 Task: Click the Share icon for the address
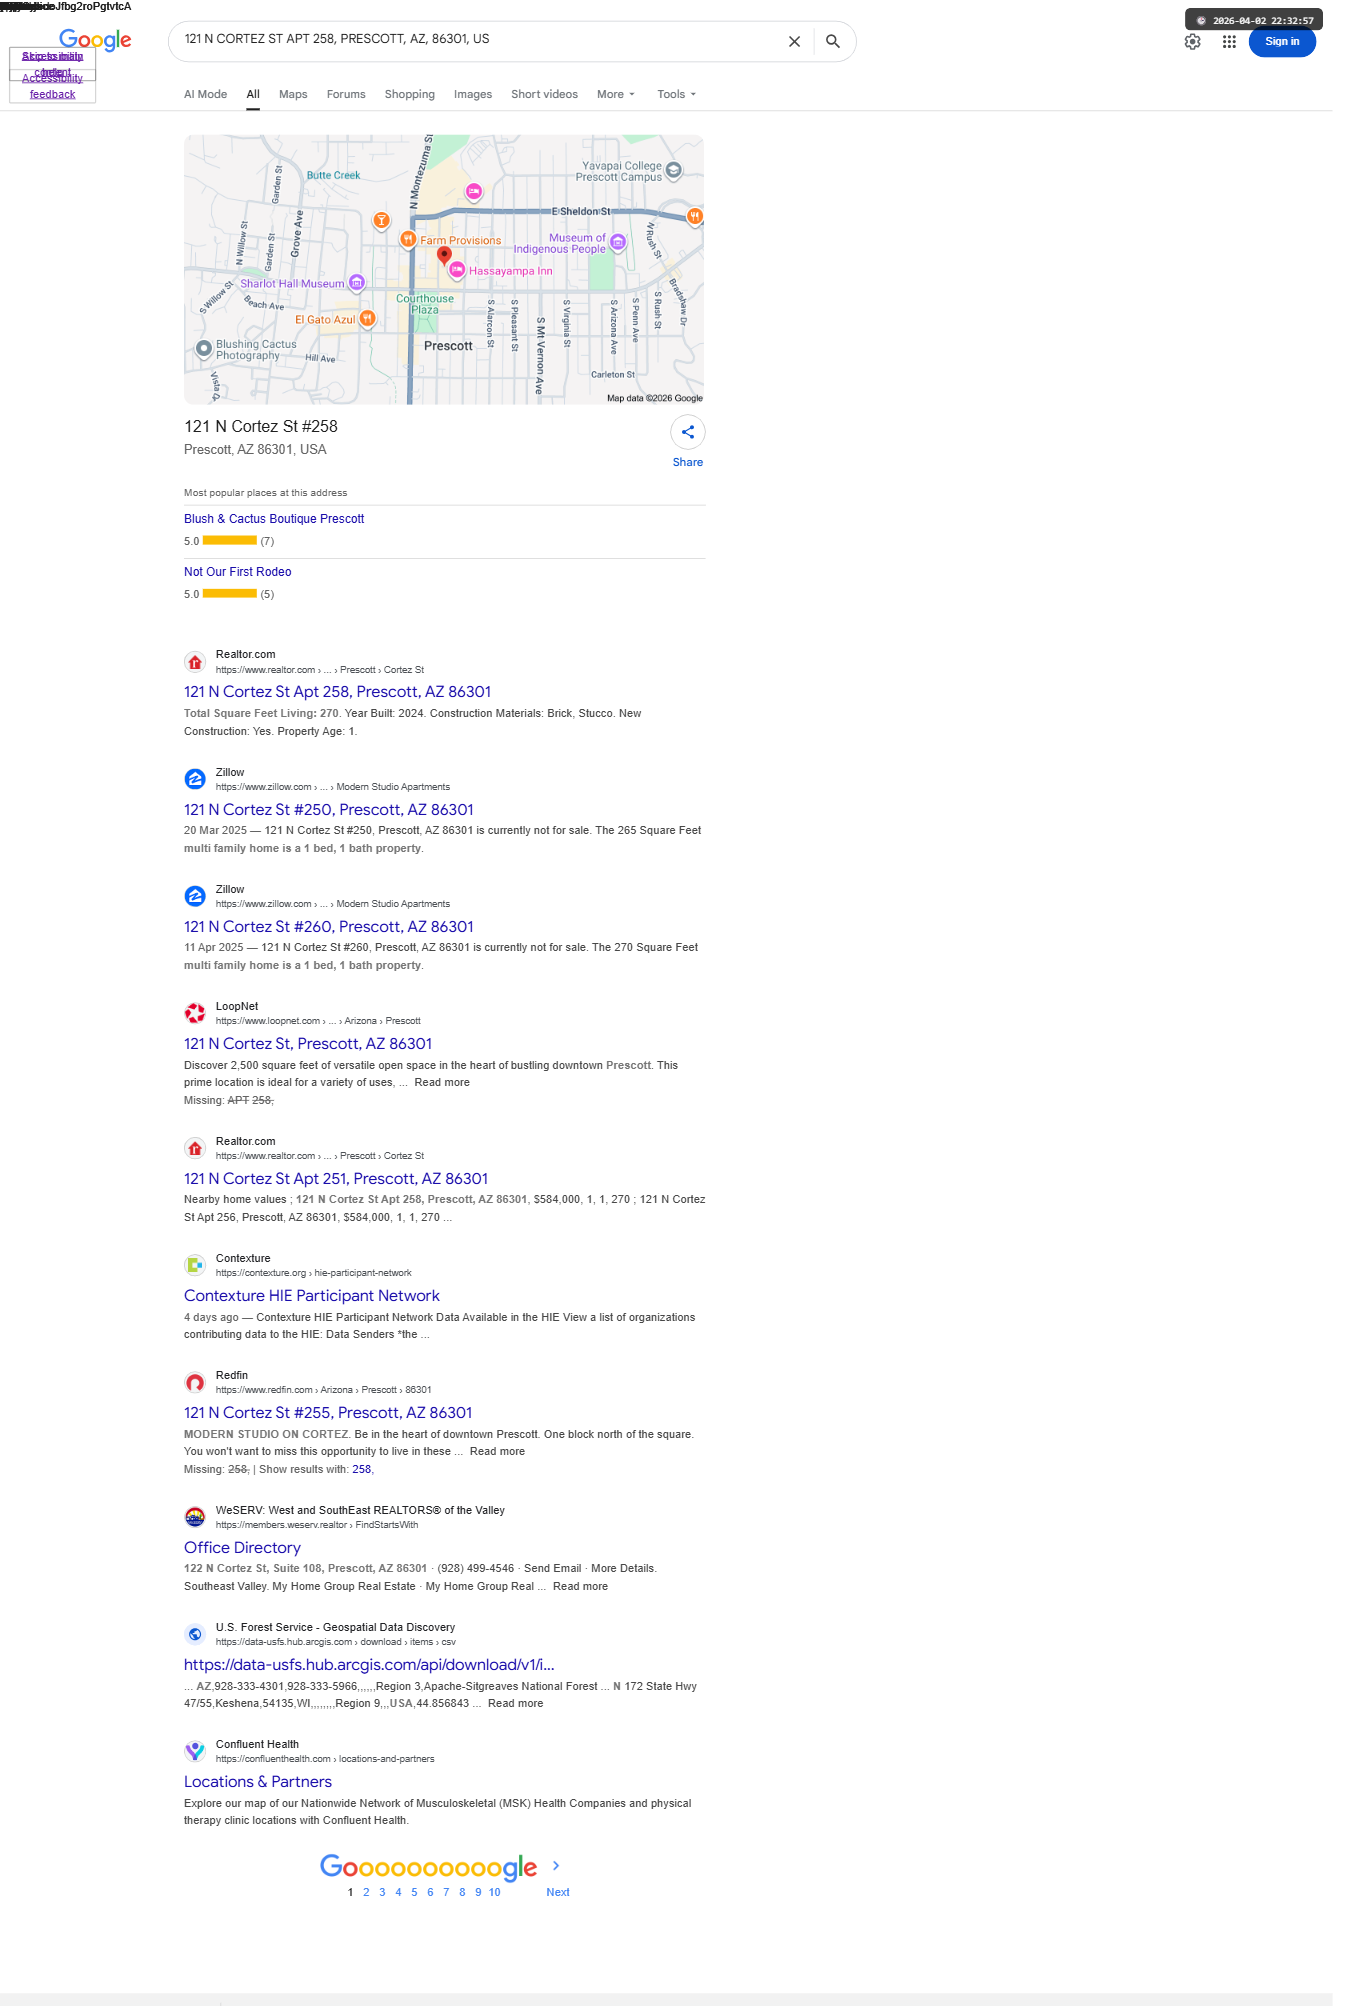pos(688,432)
